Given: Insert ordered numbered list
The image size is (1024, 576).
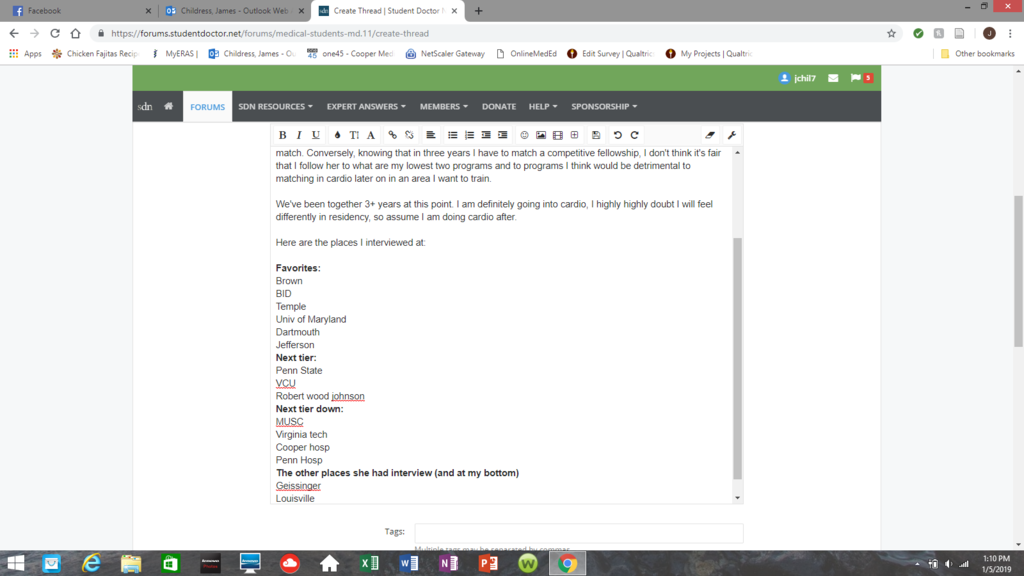Looking at the screenshot, I should tap(470, 135).
